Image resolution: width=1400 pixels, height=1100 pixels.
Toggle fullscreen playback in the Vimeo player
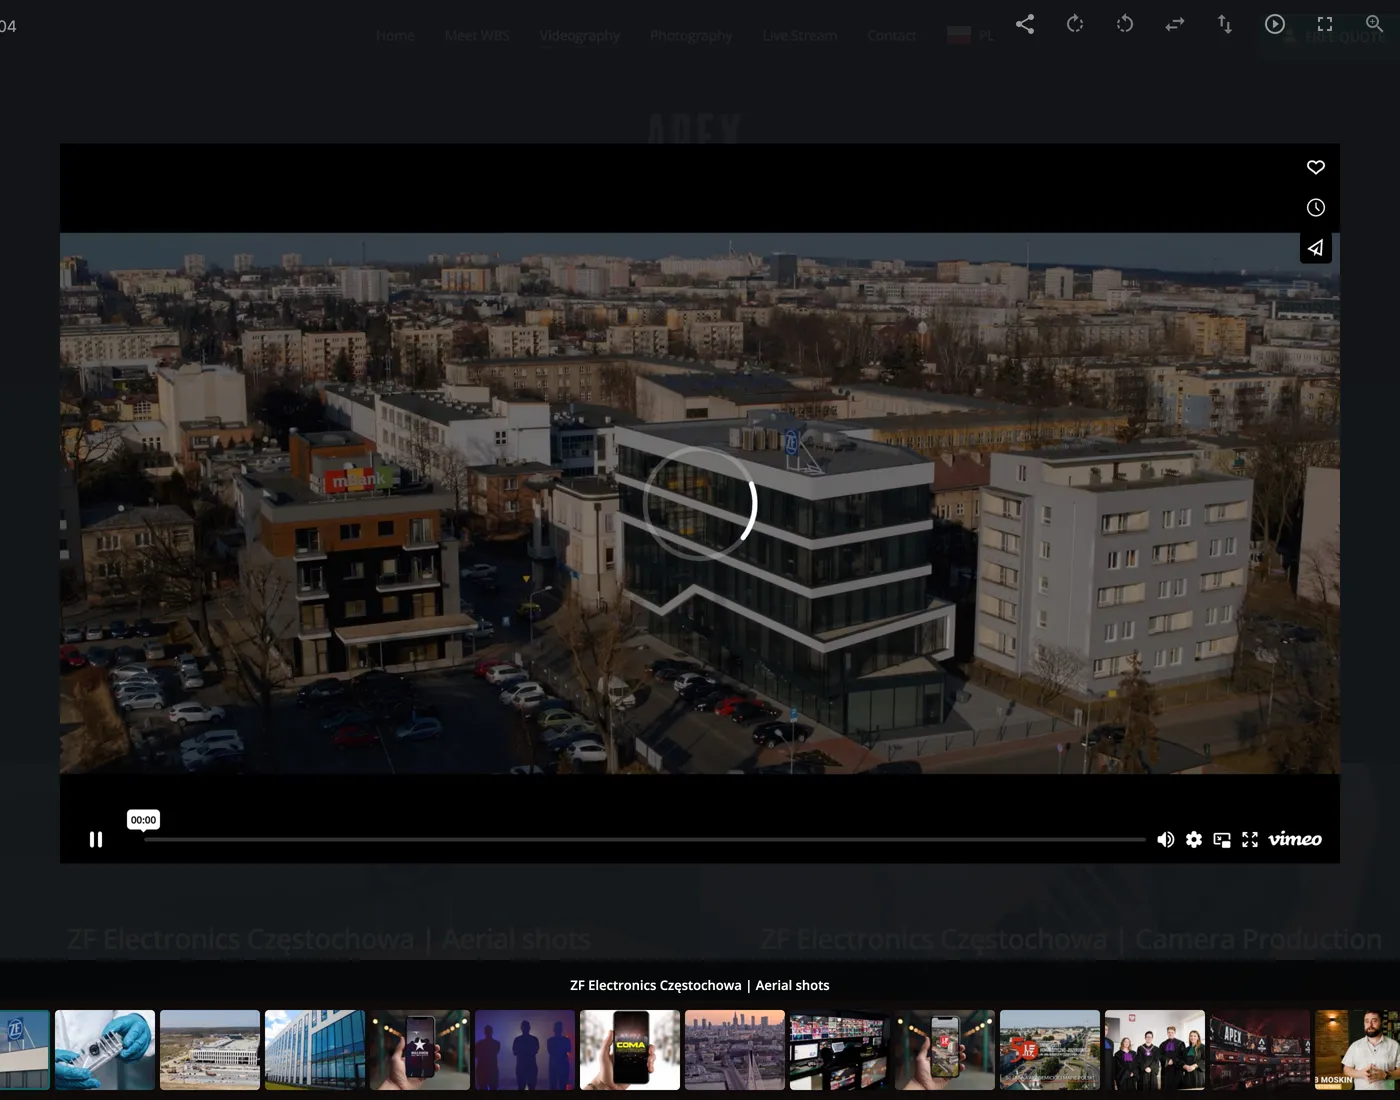click(1250, 839)
